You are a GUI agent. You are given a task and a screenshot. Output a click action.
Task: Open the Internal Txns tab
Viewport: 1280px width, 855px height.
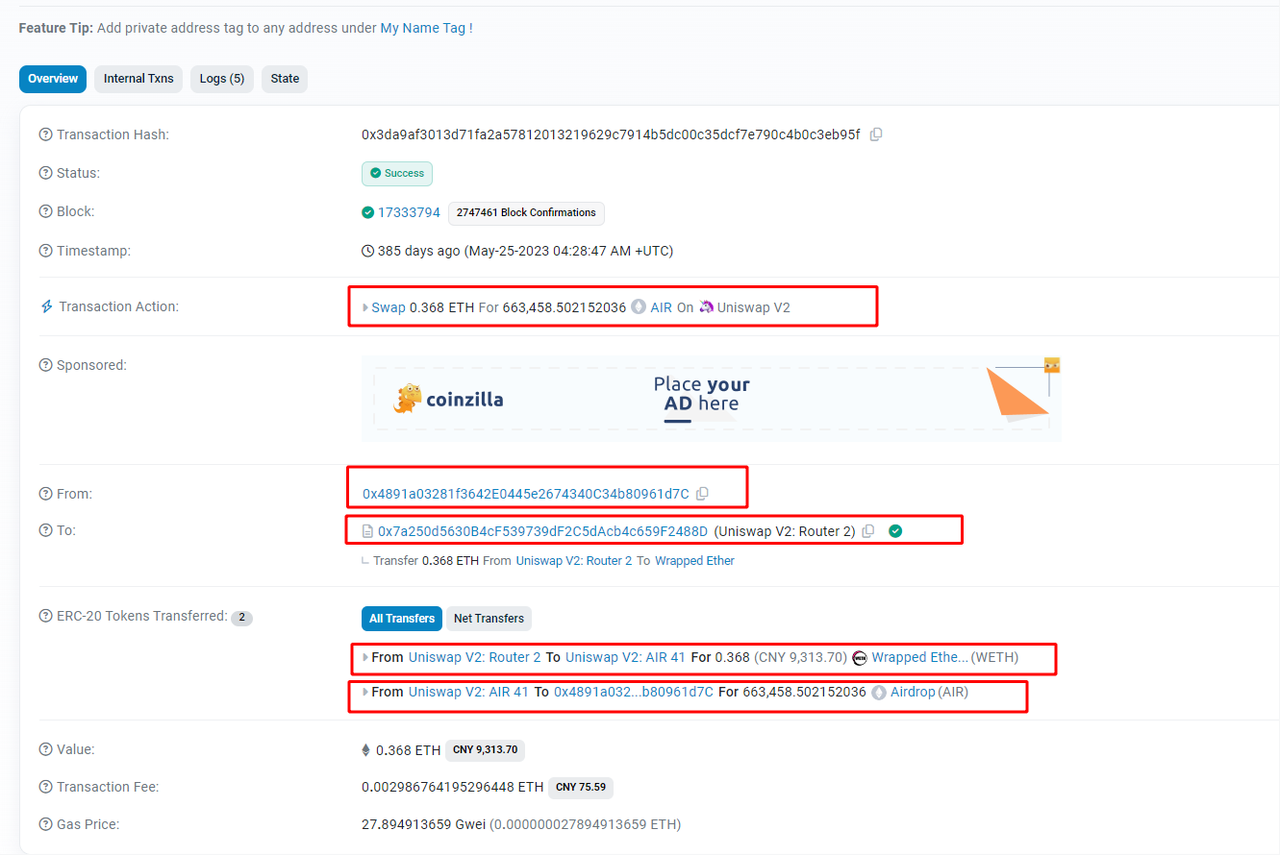[x=138, y=79]
